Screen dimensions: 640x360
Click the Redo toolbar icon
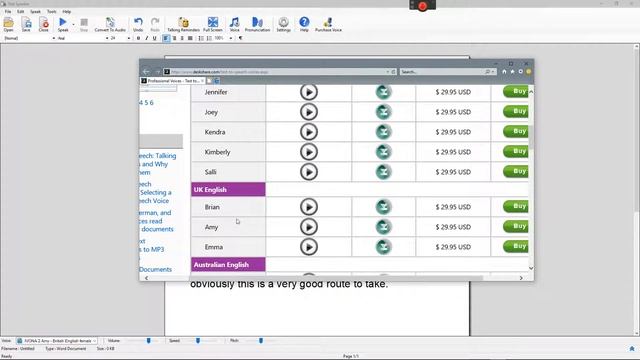(x=155, y=24)
